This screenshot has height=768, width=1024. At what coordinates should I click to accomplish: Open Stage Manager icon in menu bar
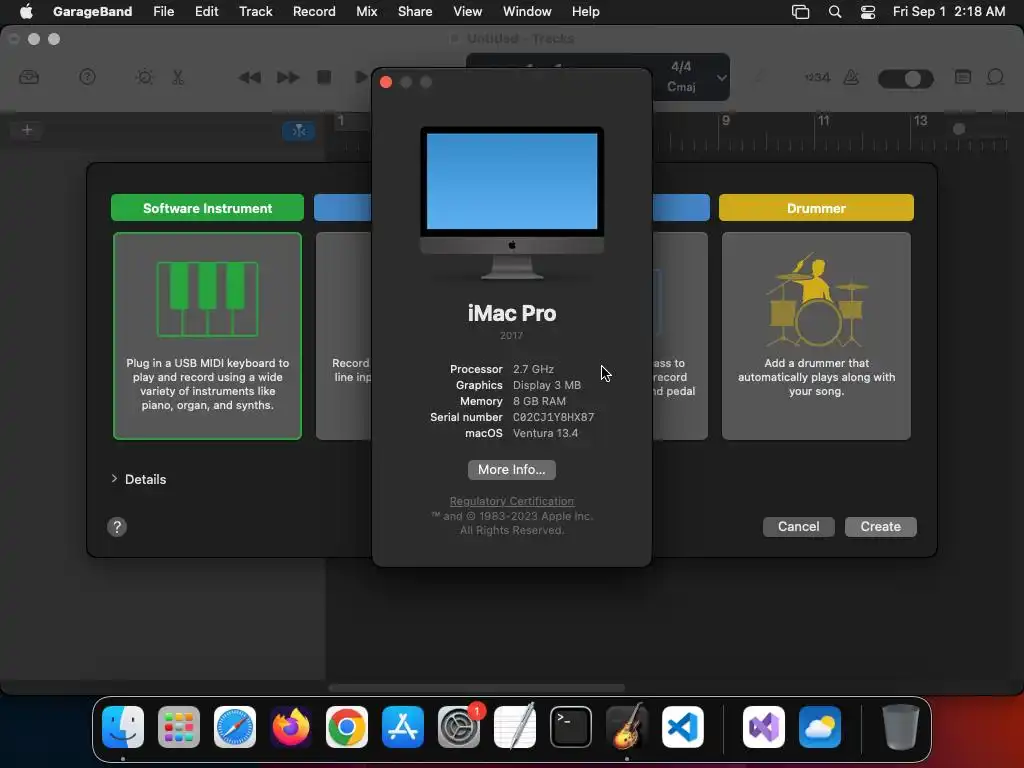point(800,11)
